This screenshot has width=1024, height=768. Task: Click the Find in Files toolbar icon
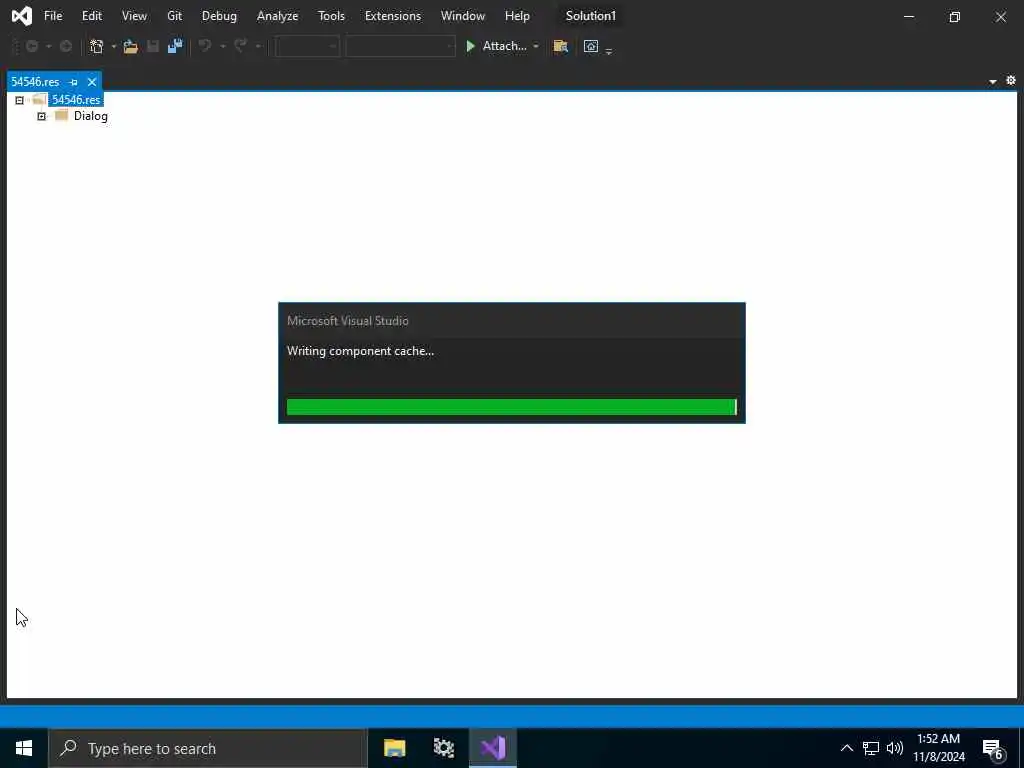point(560,46)
